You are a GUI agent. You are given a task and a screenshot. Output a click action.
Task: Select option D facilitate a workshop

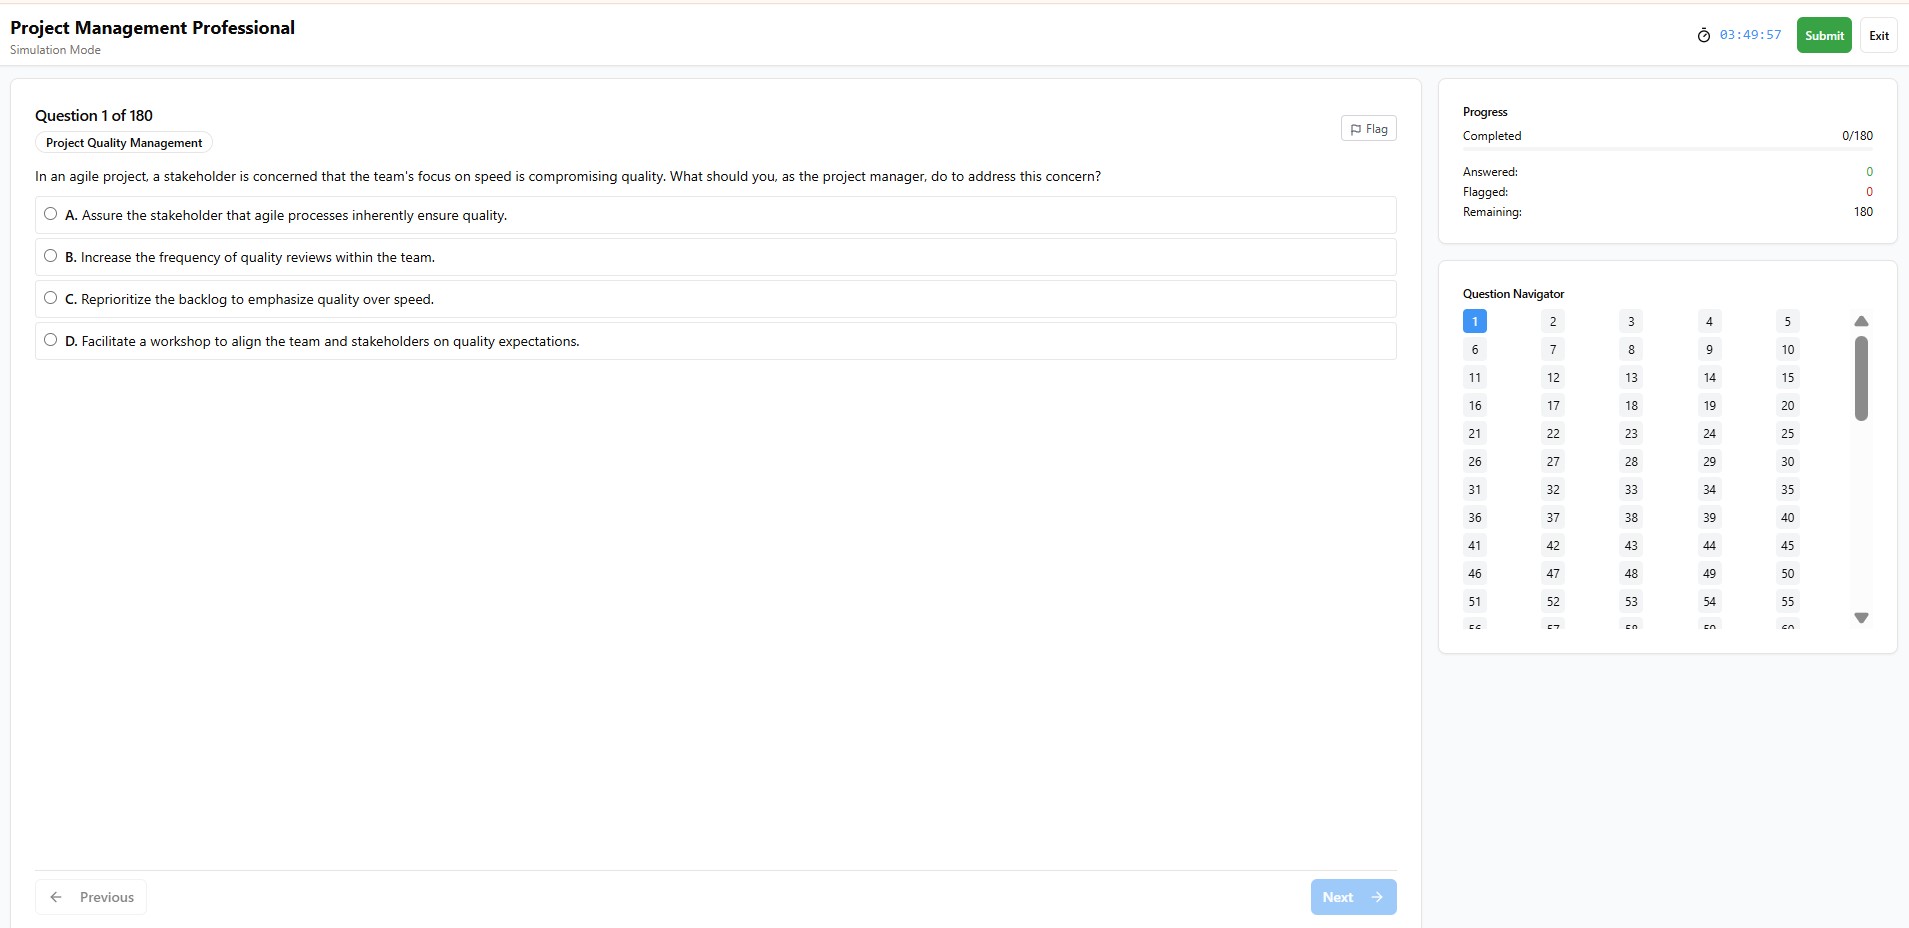point(51,340)
